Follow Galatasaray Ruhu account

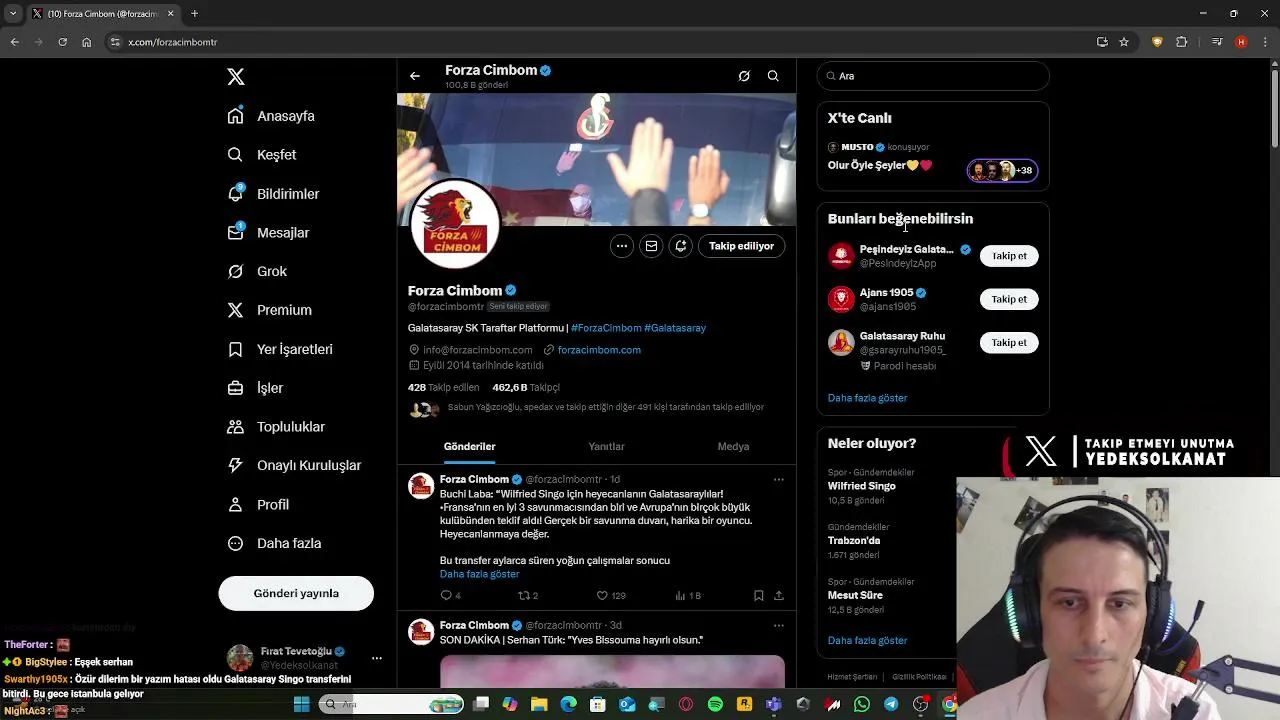(x=1009, y=343)
